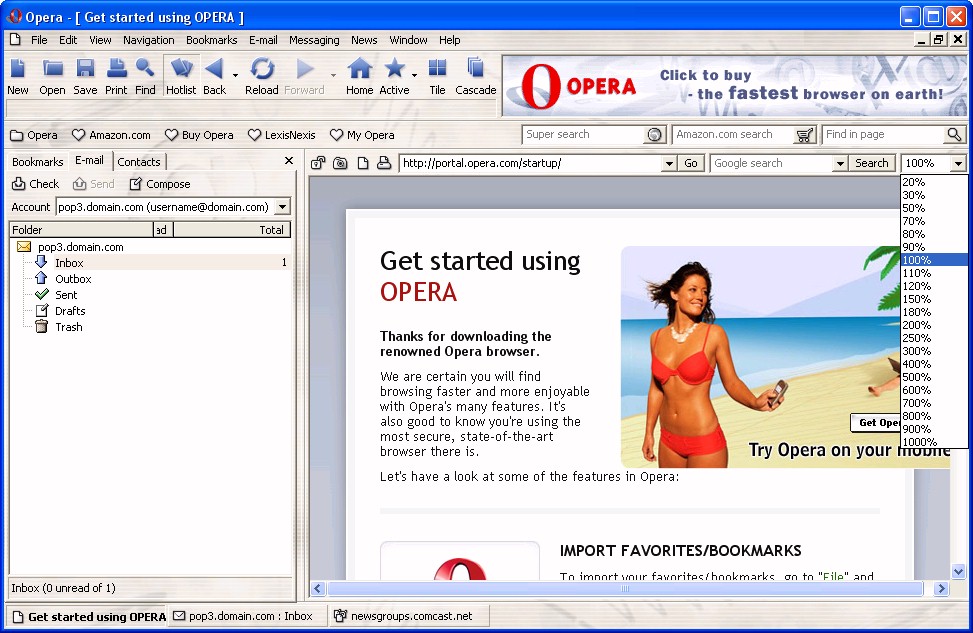Click the Super search go icon
Screen dimensions: 973x633
pyautogui.click(x=654, y=135)
